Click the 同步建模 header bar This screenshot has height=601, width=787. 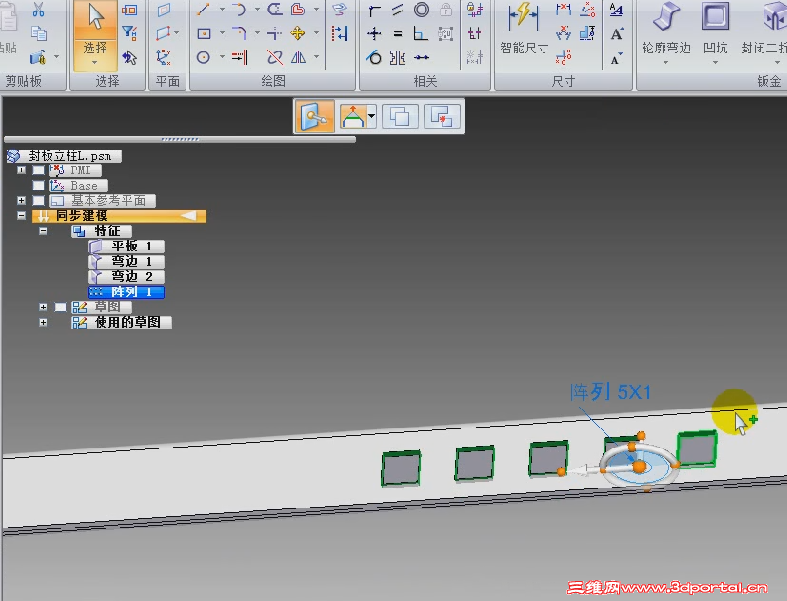point(119,216)
